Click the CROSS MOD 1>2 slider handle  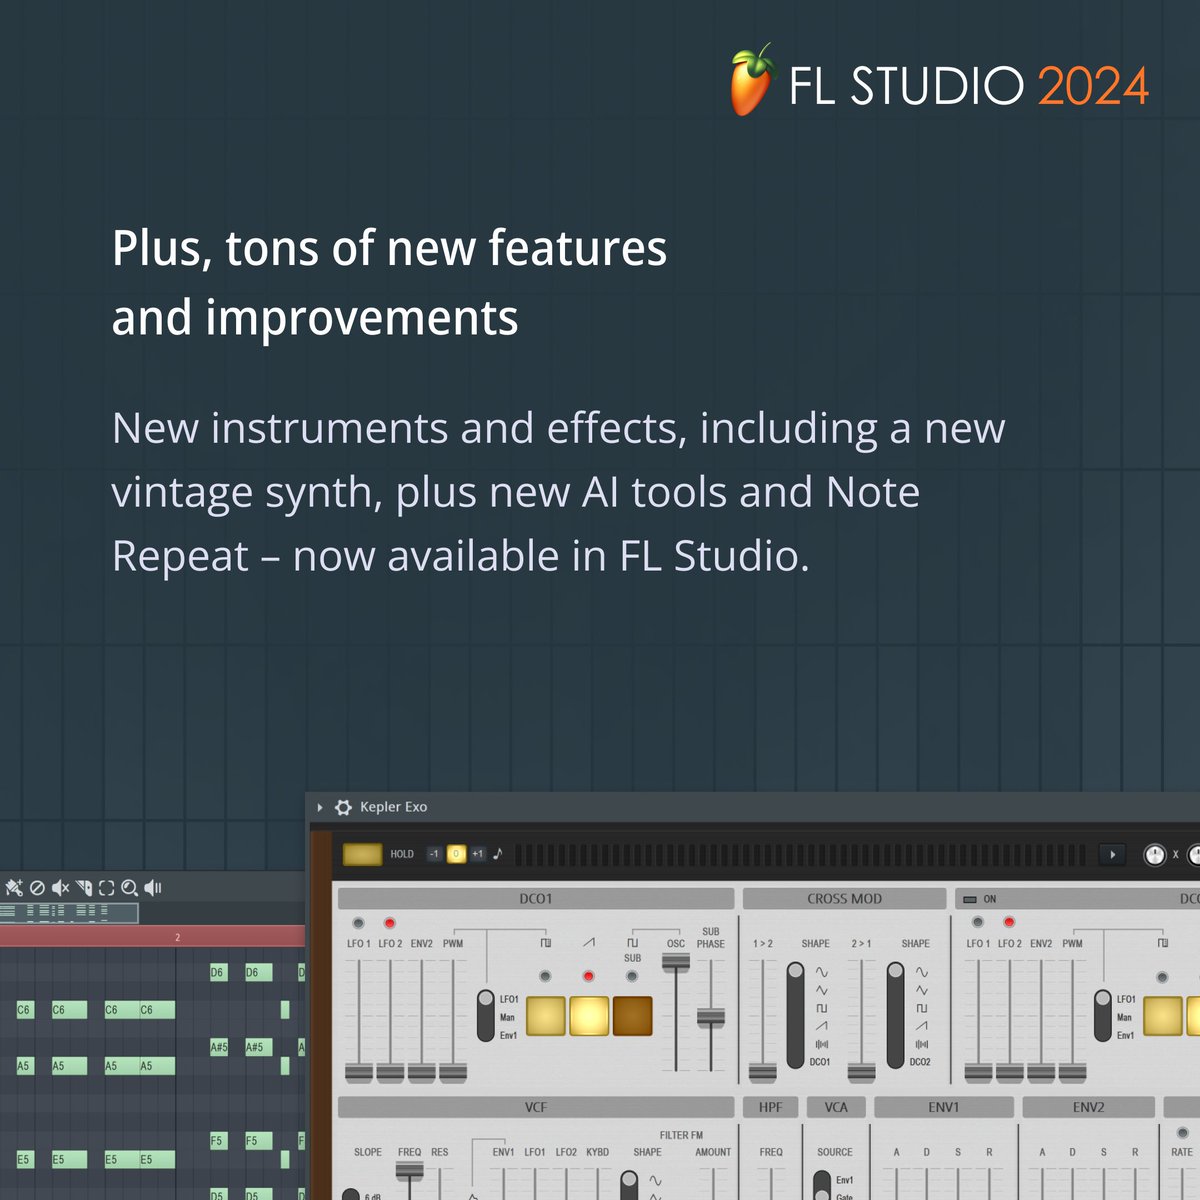tap(763, 1073)
